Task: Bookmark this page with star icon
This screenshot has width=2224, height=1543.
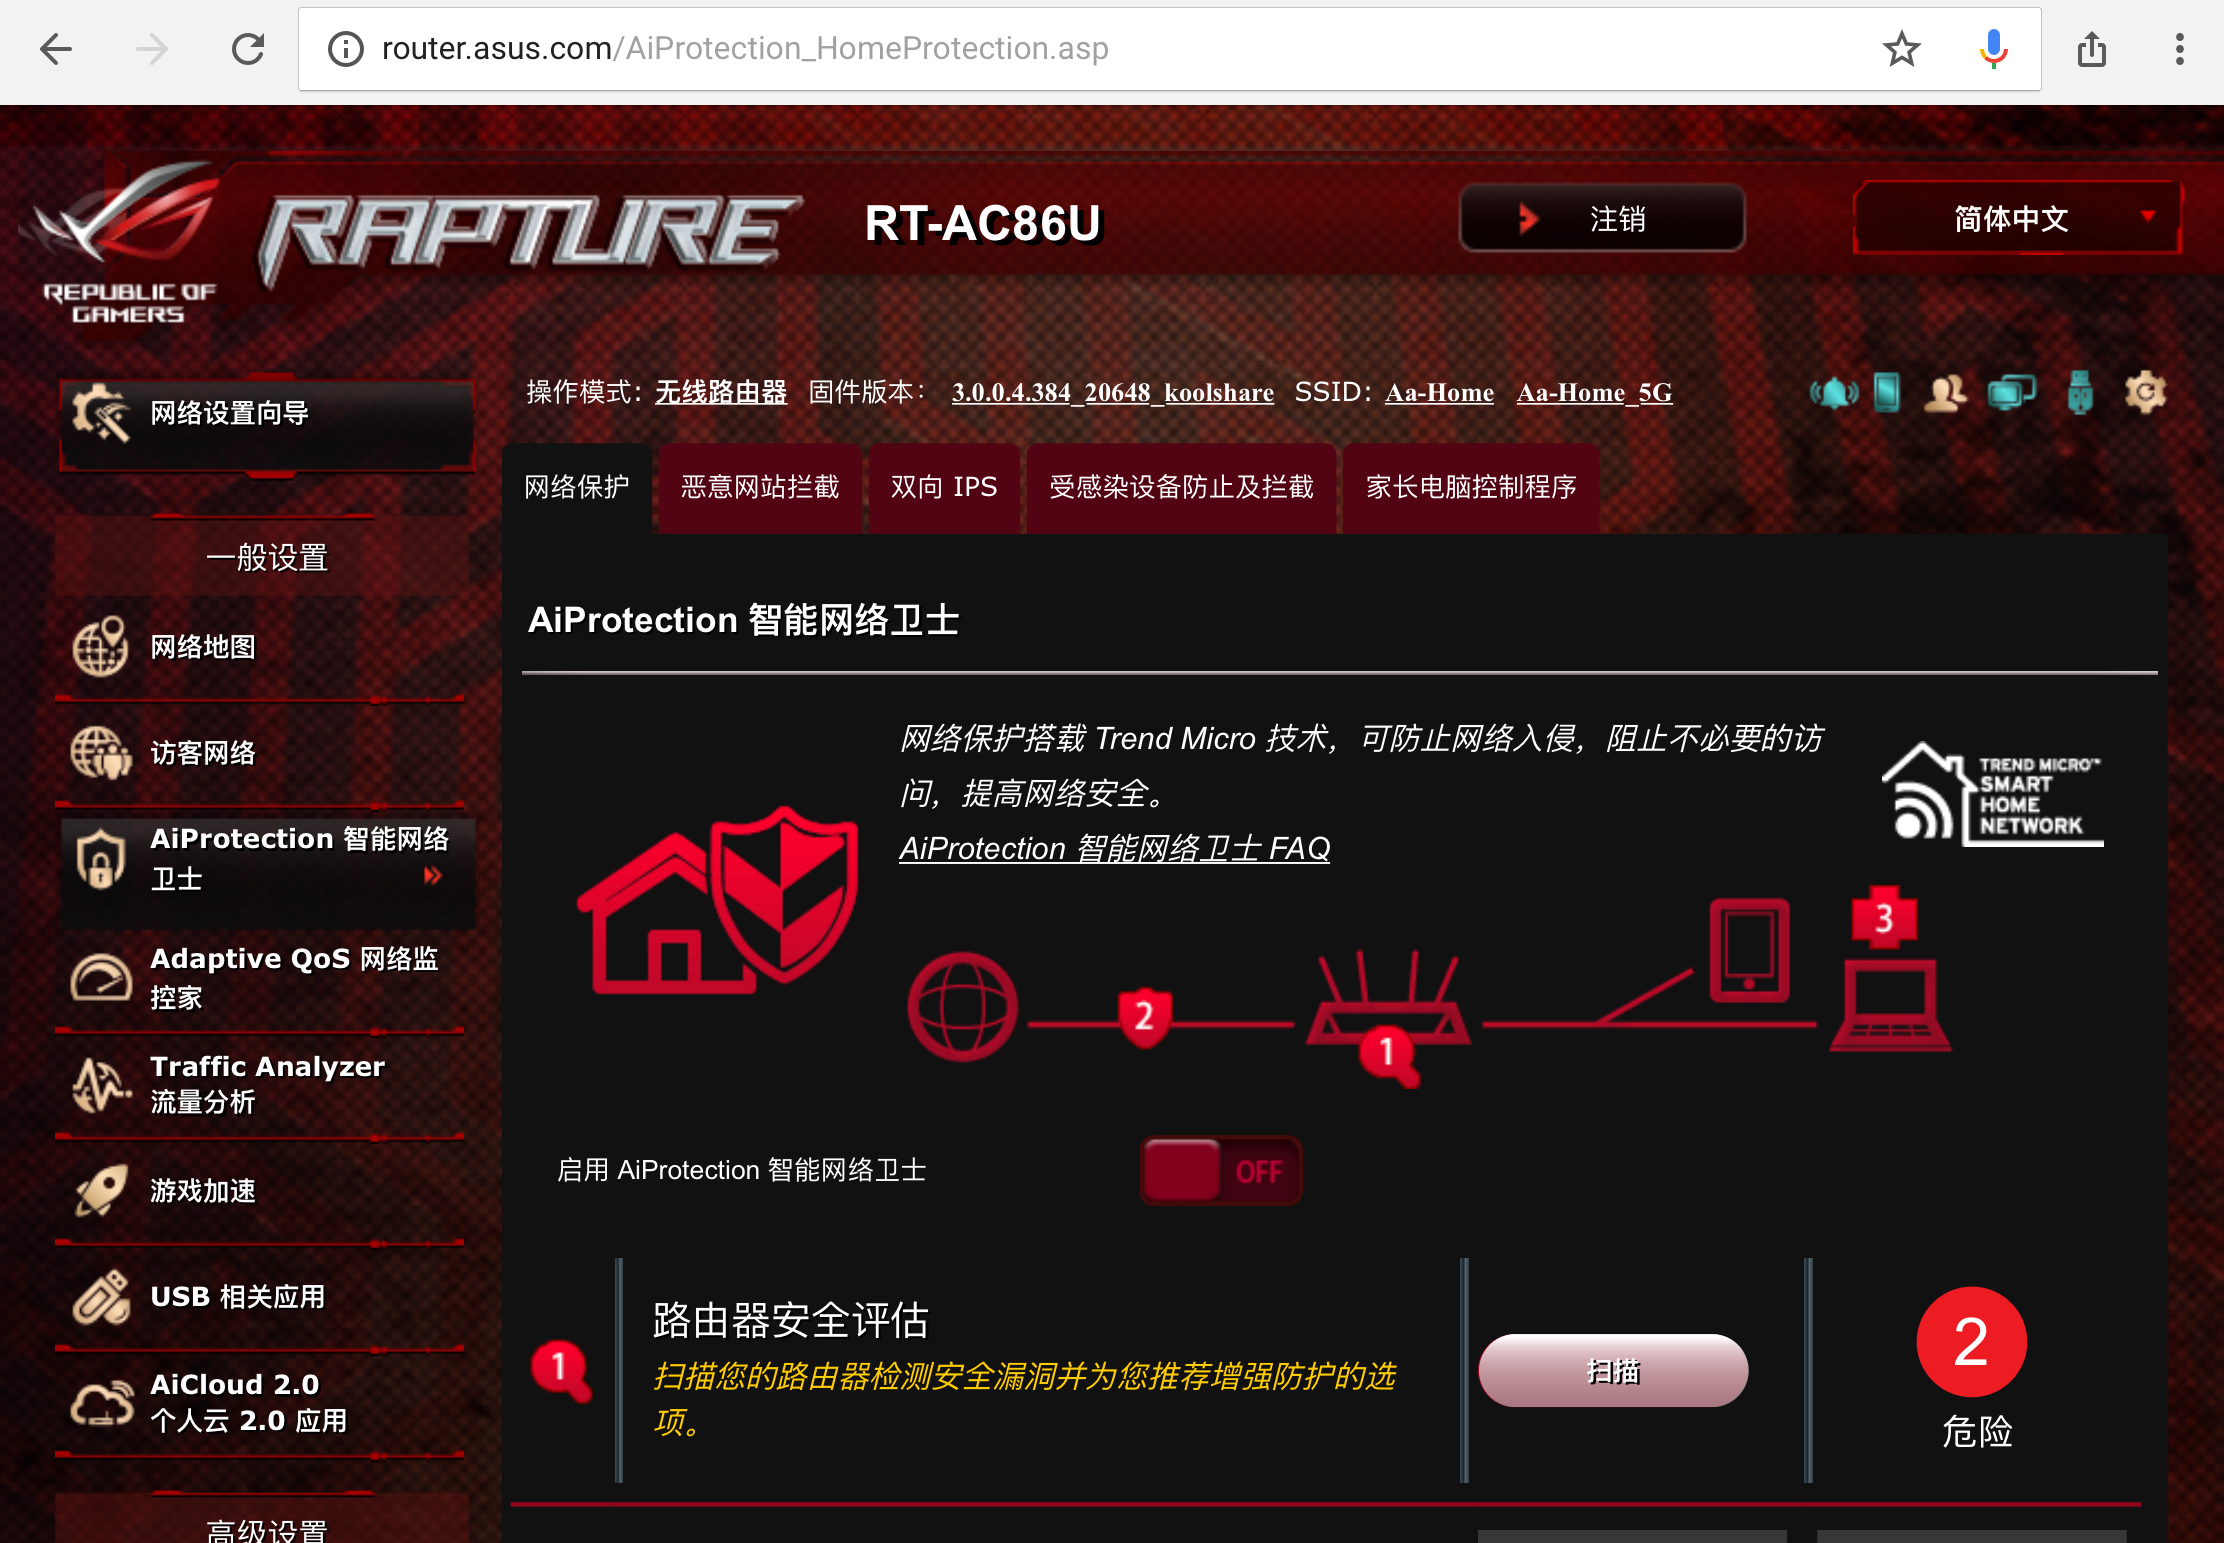Action: pyautogui.click(x=1901, y=48)
